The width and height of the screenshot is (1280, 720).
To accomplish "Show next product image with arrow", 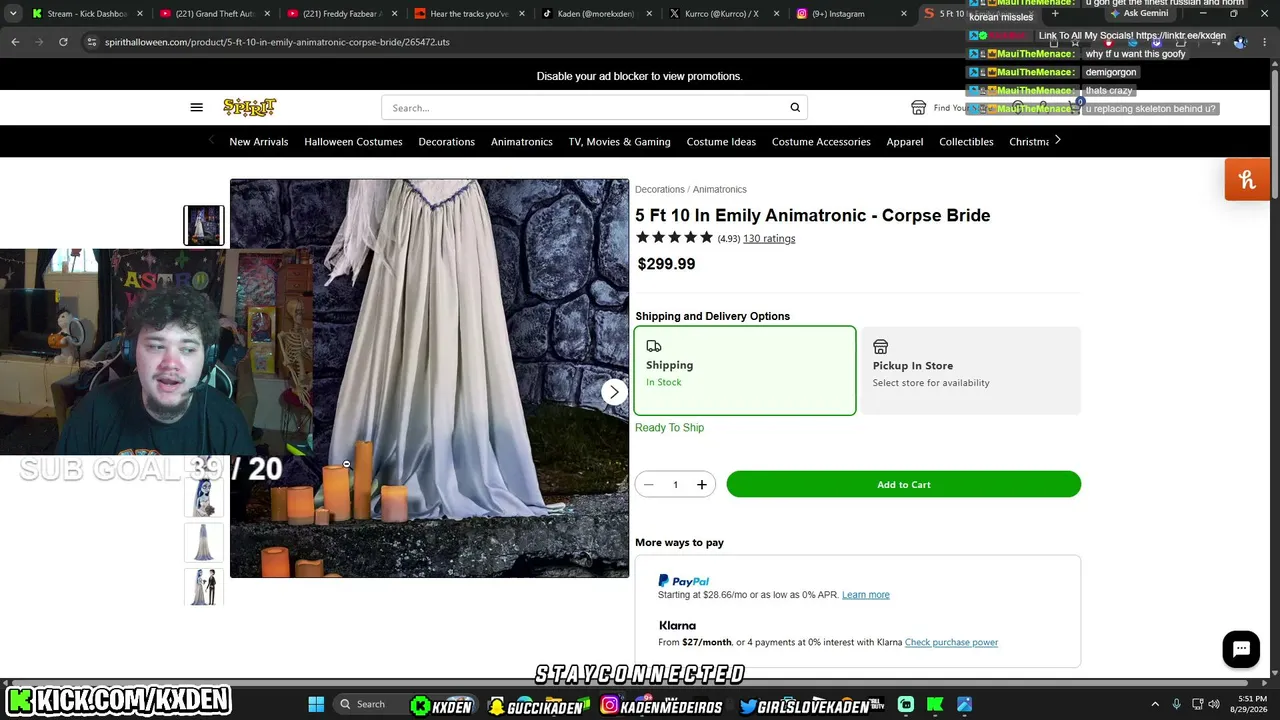I will (614, 392).
